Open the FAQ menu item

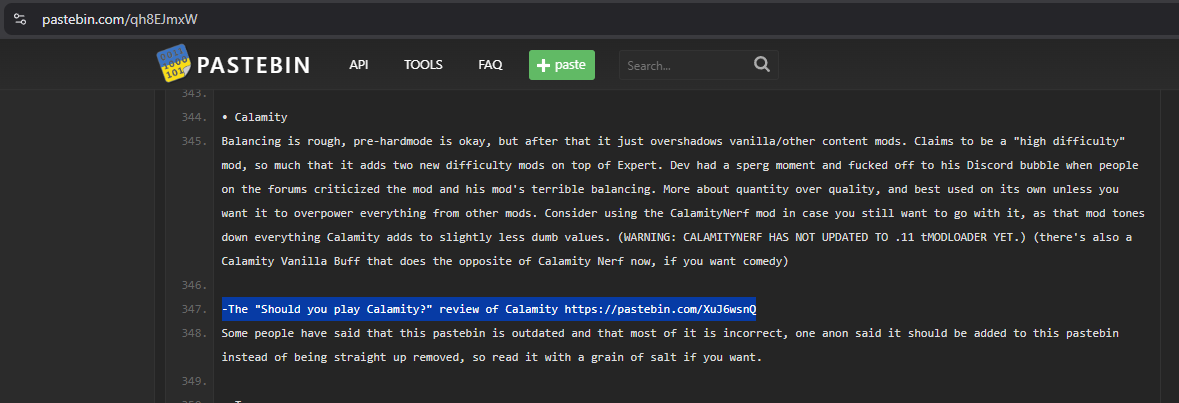point(490,65)
